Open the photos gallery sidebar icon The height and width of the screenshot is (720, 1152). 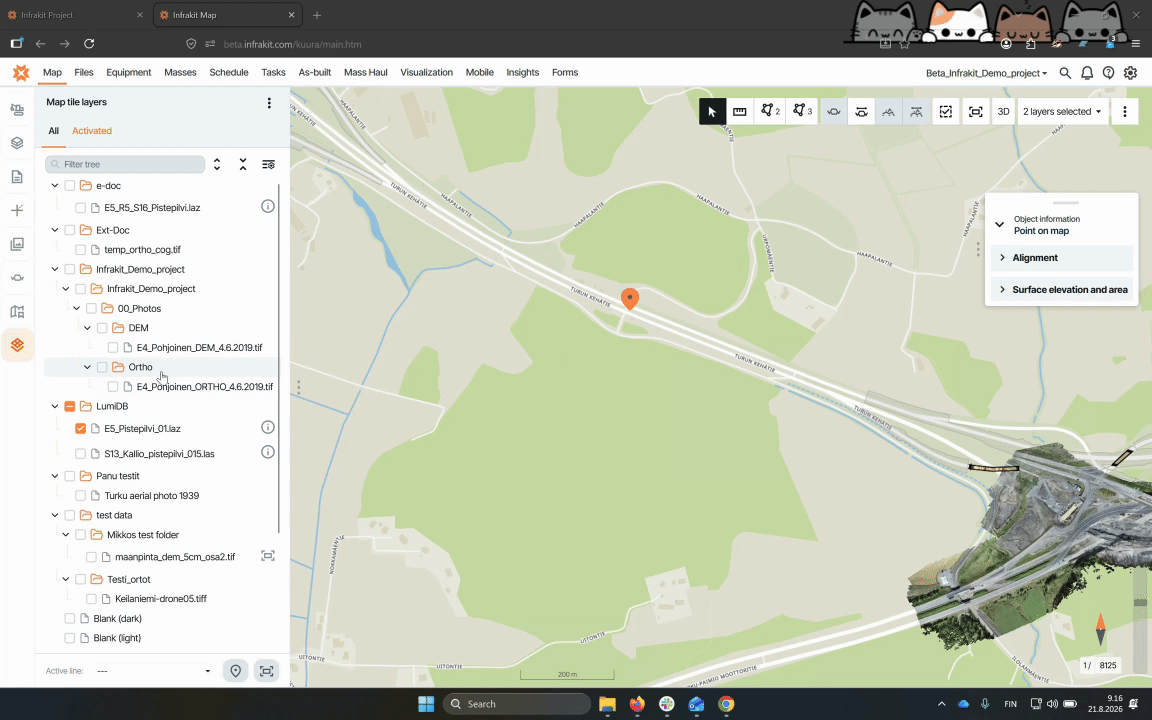pos(17,244)
